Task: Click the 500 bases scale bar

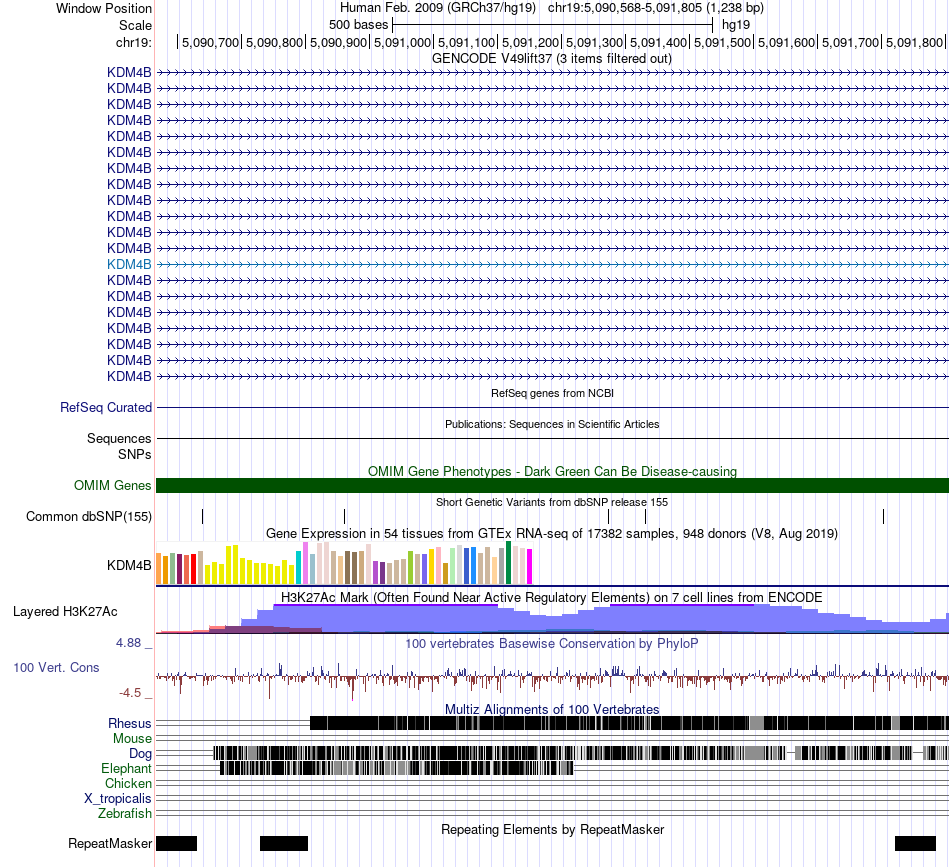Action: (553, 25)
